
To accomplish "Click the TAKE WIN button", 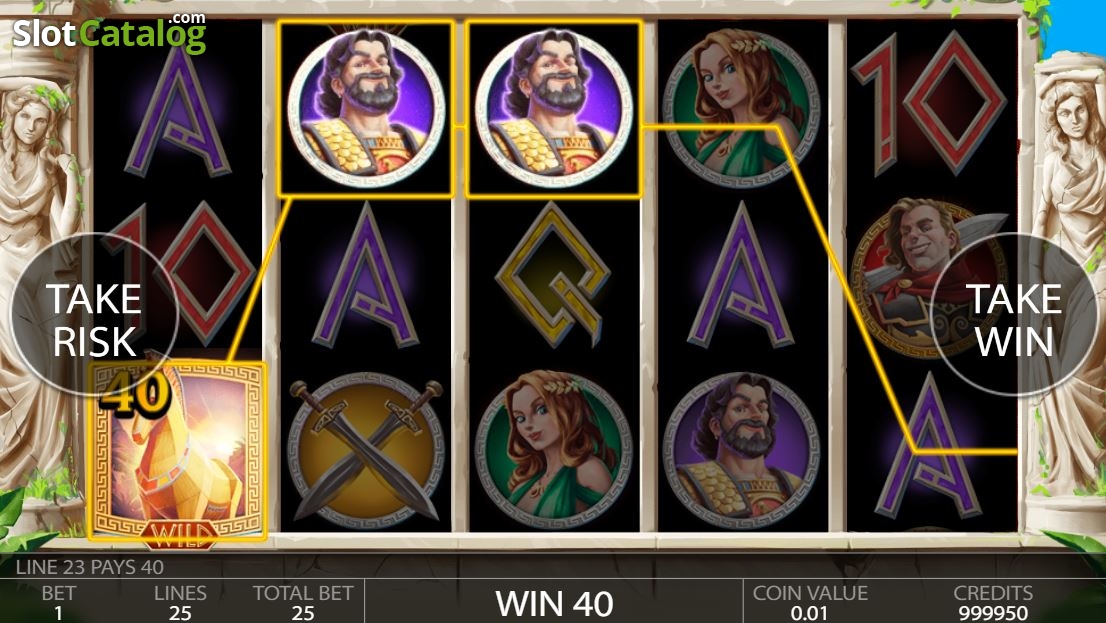I will 1014,315.
